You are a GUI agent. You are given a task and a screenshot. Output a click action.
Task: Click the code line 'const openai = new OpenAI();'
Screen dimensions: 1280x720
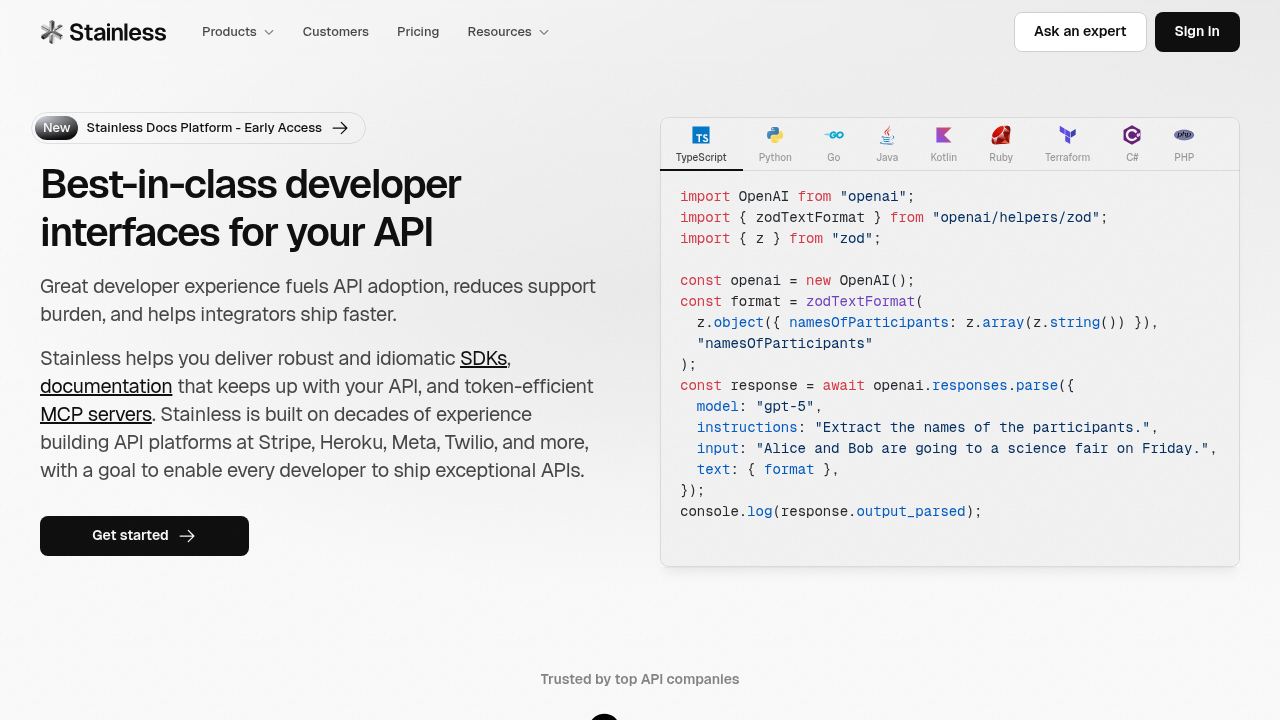coord(797,280)
